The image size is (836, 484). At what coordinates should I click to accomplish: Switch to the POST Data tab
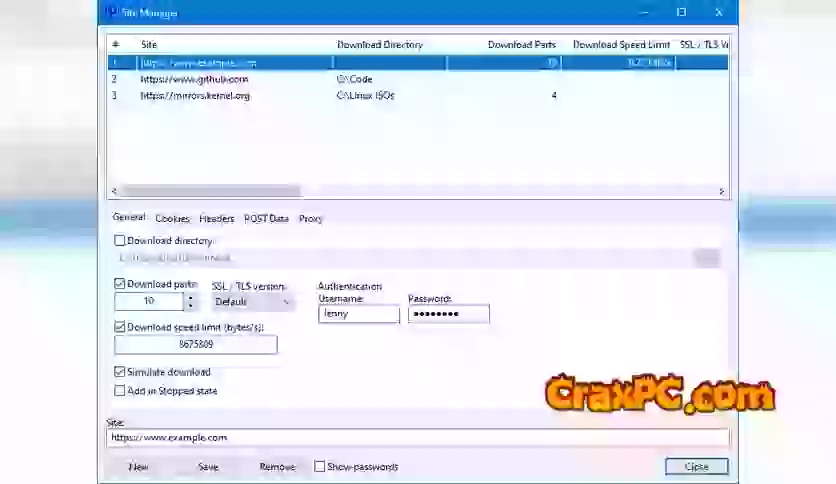pyautogui.click(x=266, y=219)
